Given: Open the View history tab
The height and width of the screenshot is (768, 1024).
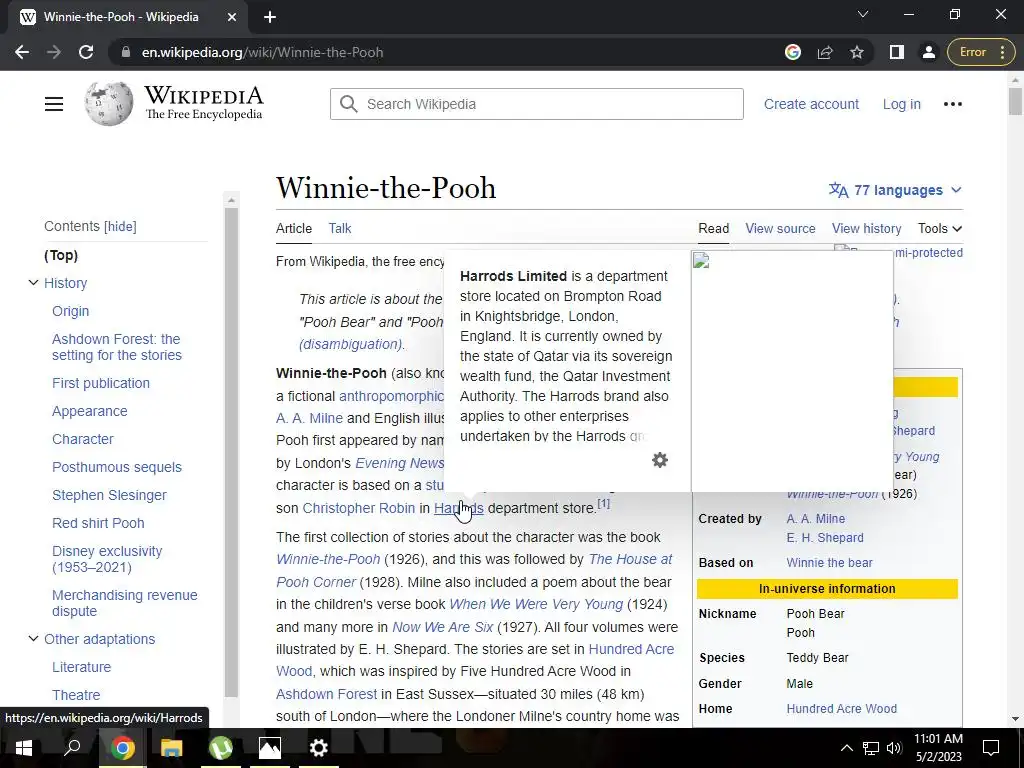Looking at the screenshot, I should (867, 229).
